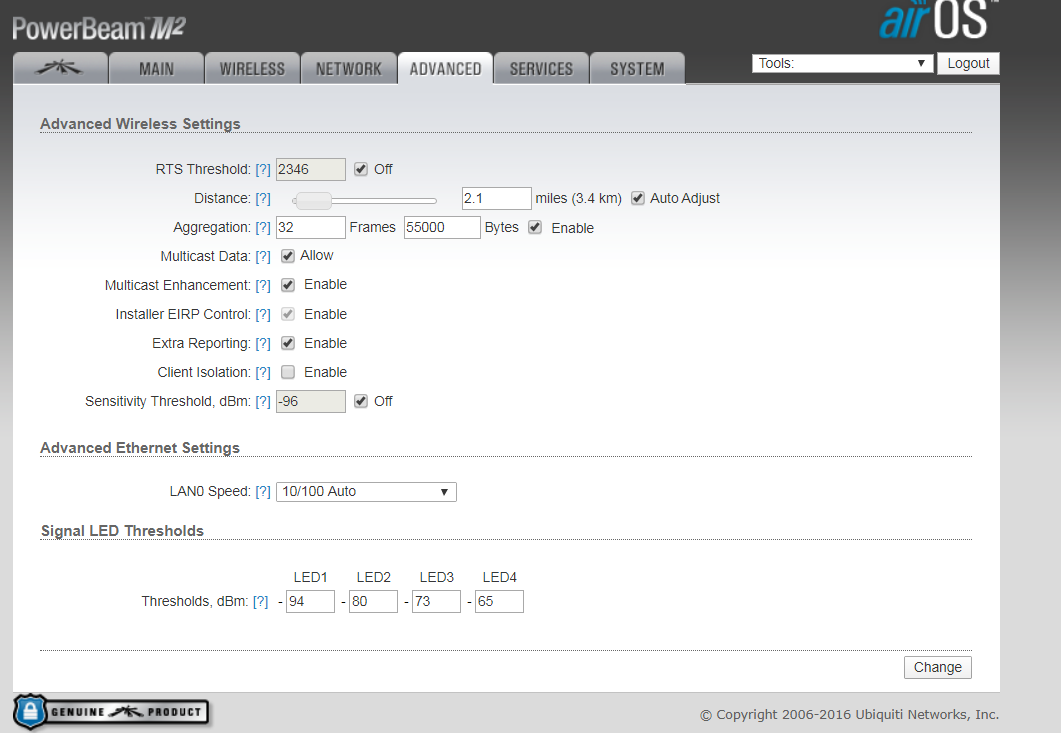Switch to the NETWORK tab
The width and height of the screenshot is (1061, 733).
click(348, 68)
